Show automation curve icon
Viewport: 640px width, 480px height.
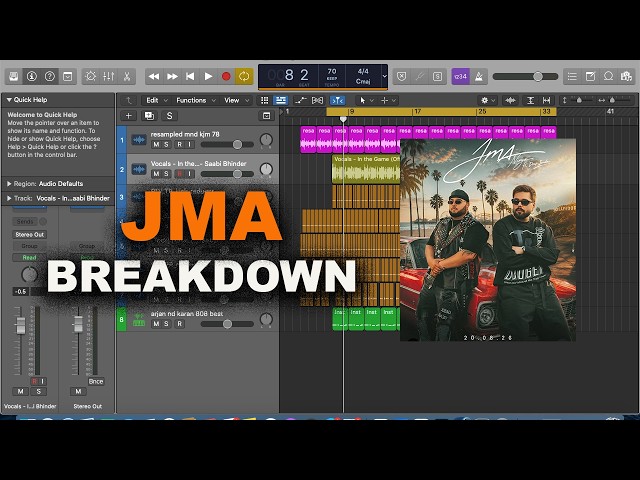(x=300, y=100)
